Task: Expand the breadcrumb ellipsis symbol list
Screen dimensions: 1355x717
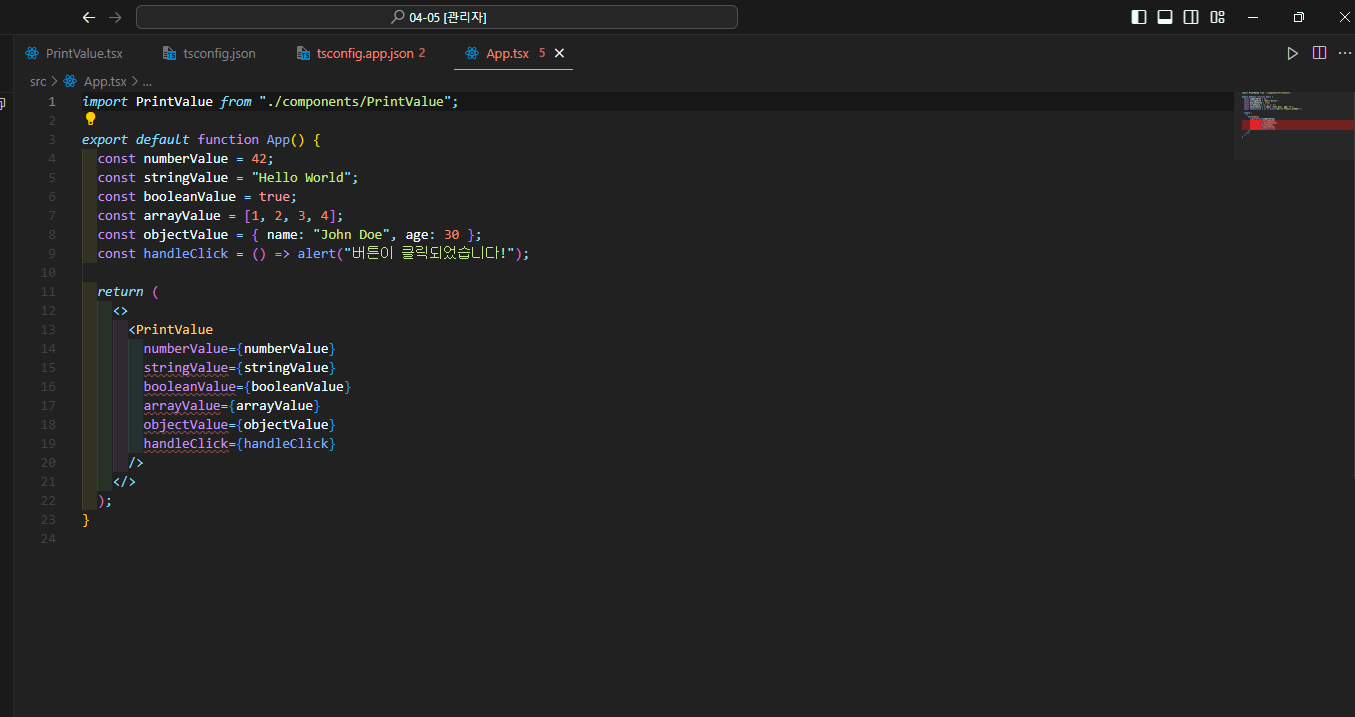Action: pyautogui.click(x=146, y=81)
